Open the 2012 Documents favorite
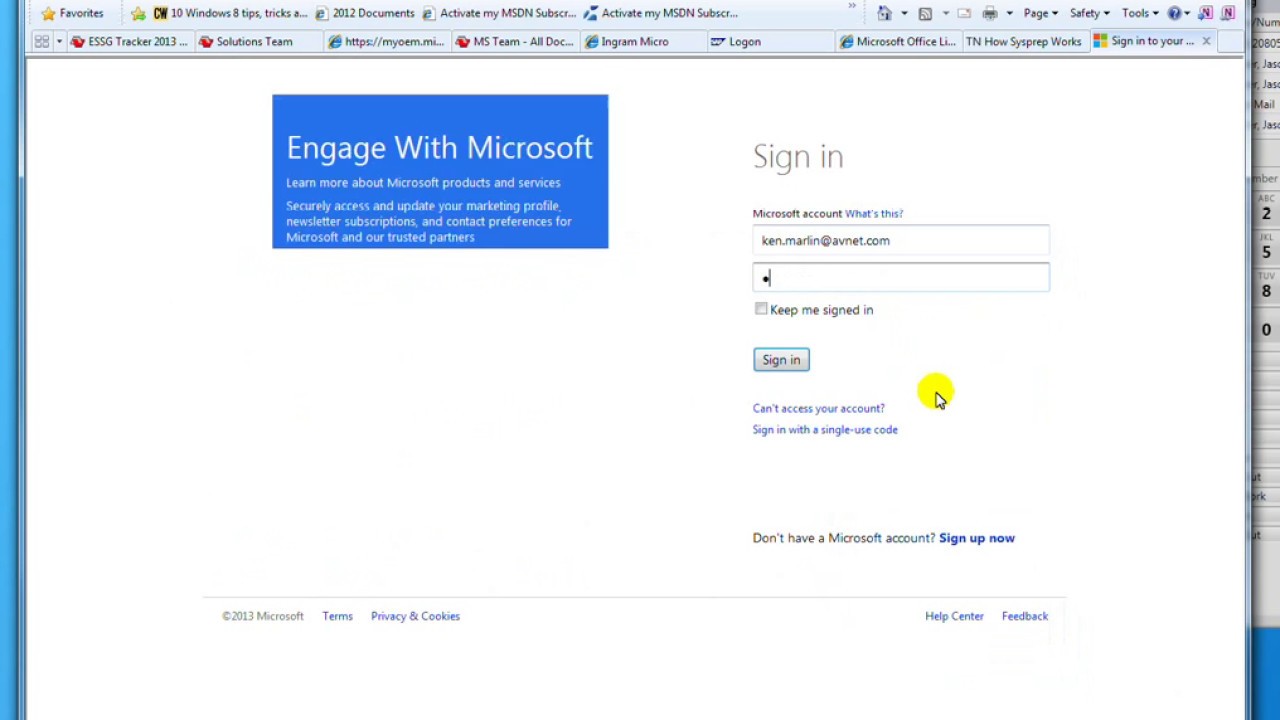 365,13
